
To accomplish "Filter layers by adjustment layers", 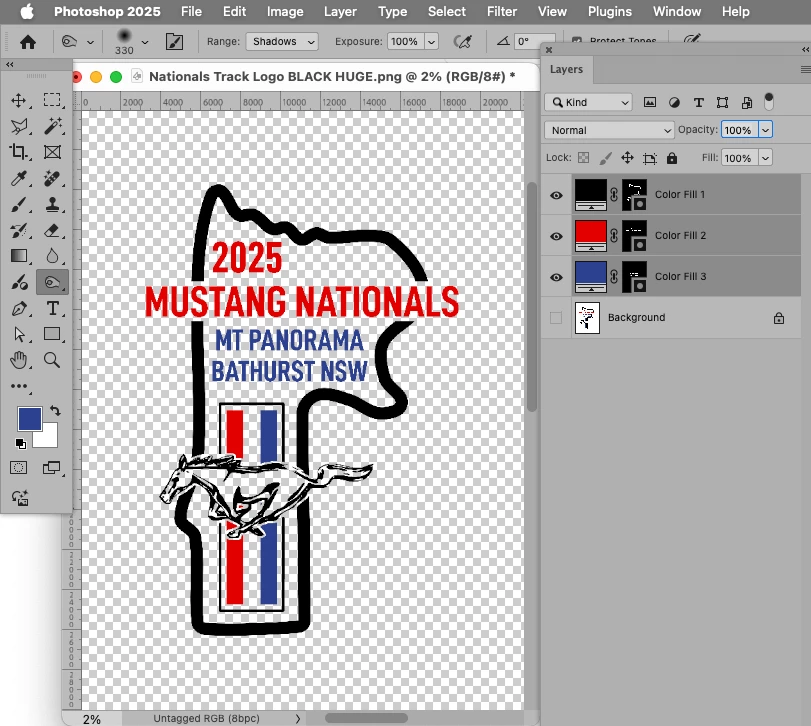I will click(674, 102).
